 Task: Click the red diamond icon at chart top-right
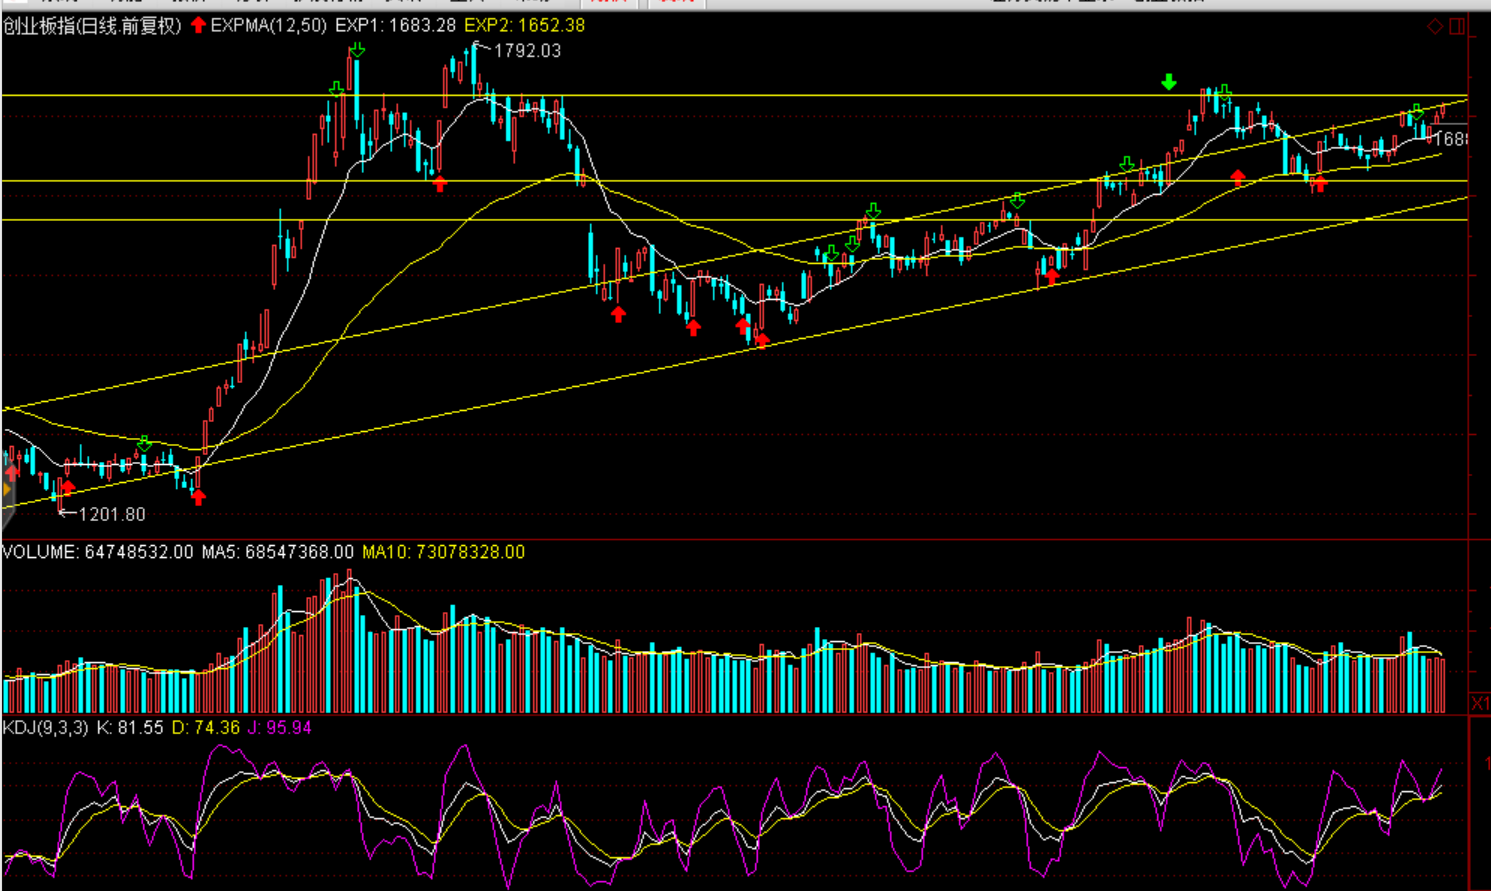pos(1435,27)
